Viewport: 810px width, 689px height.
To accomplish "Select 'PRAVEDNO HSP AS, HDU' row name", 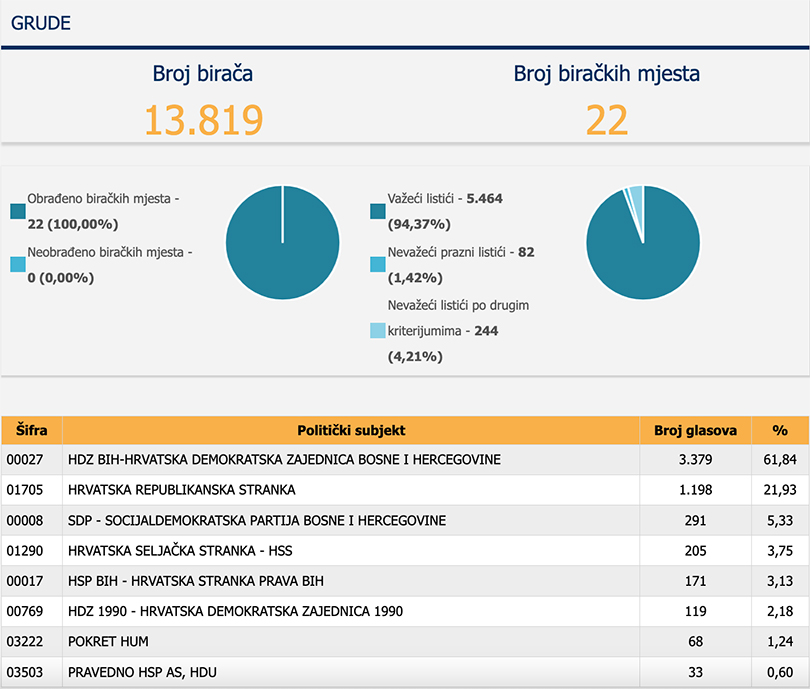I will 142,672.
